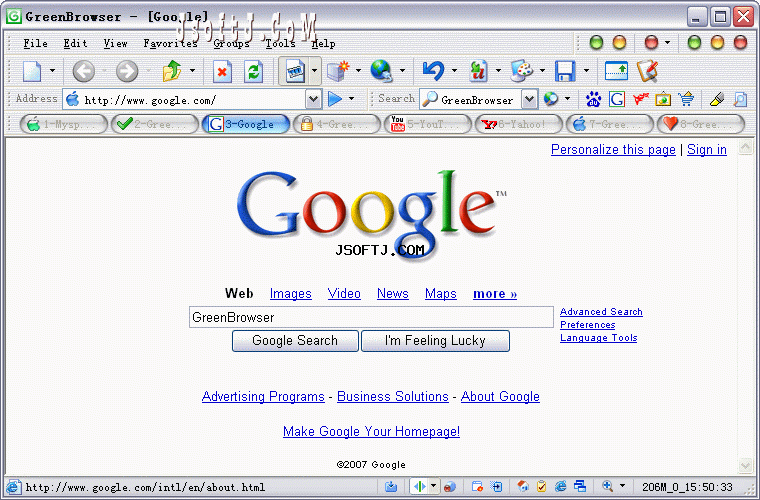Click the shopping cart search icon
Screen dimensions: 760x500
(686, 99)
